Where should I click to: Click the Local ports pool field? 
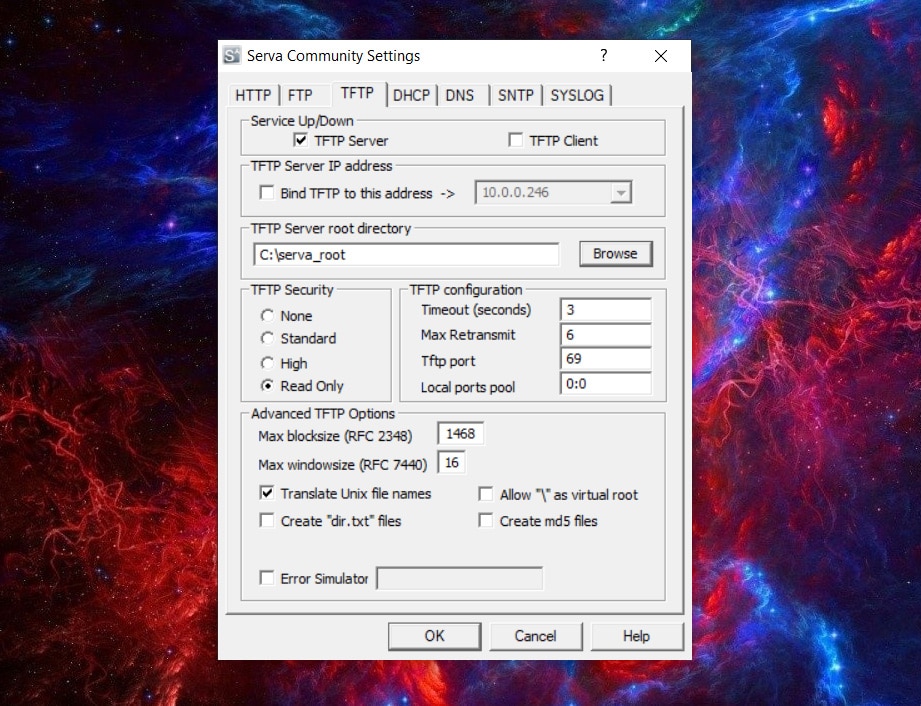pyautogui.click(x=606, y=384)
